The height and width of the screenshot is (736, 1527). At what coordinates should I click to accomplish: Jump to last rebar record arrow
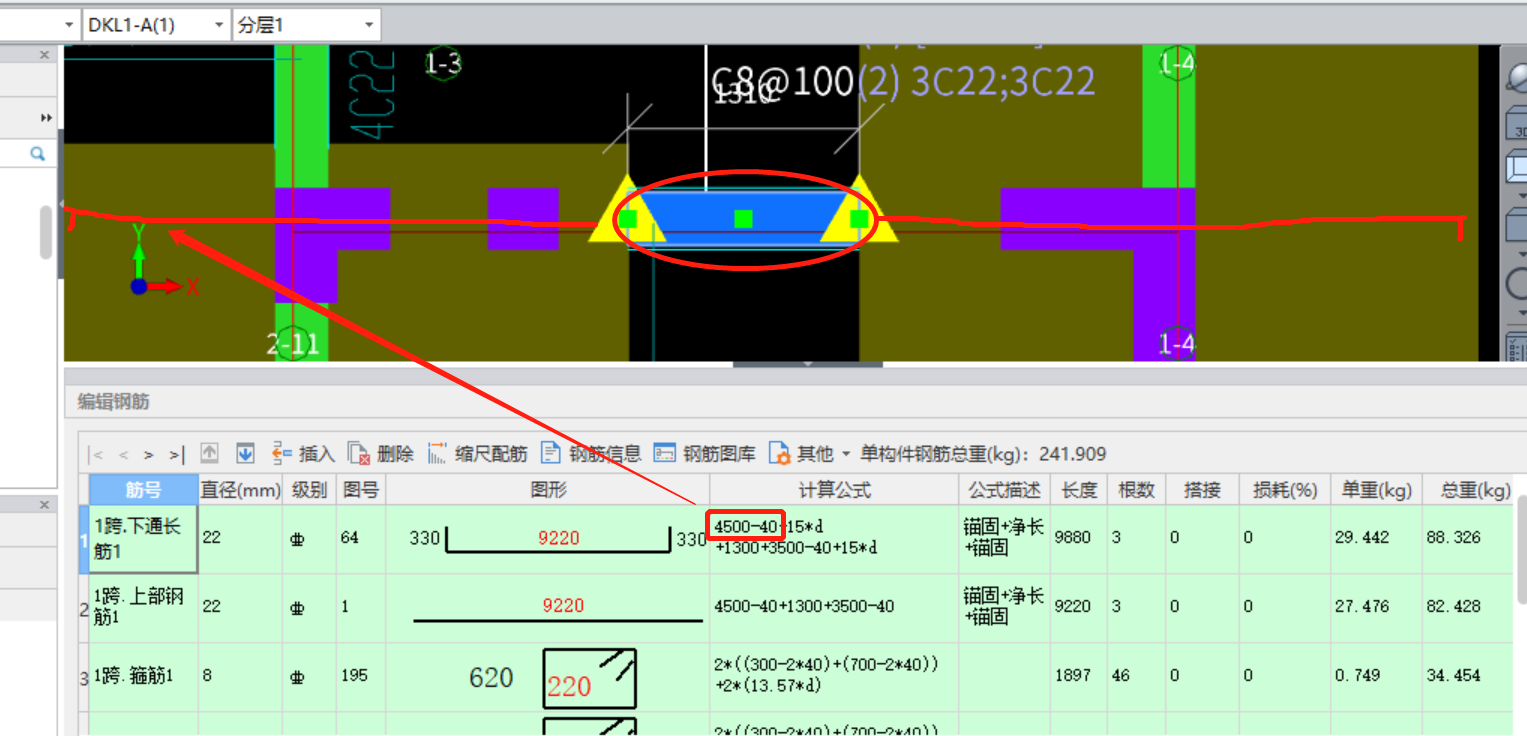pos(176,455)
